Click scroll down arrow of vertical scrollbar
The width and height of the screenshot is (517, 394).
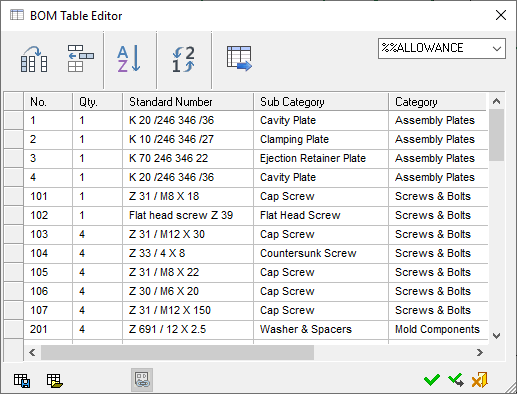[496, 336]
